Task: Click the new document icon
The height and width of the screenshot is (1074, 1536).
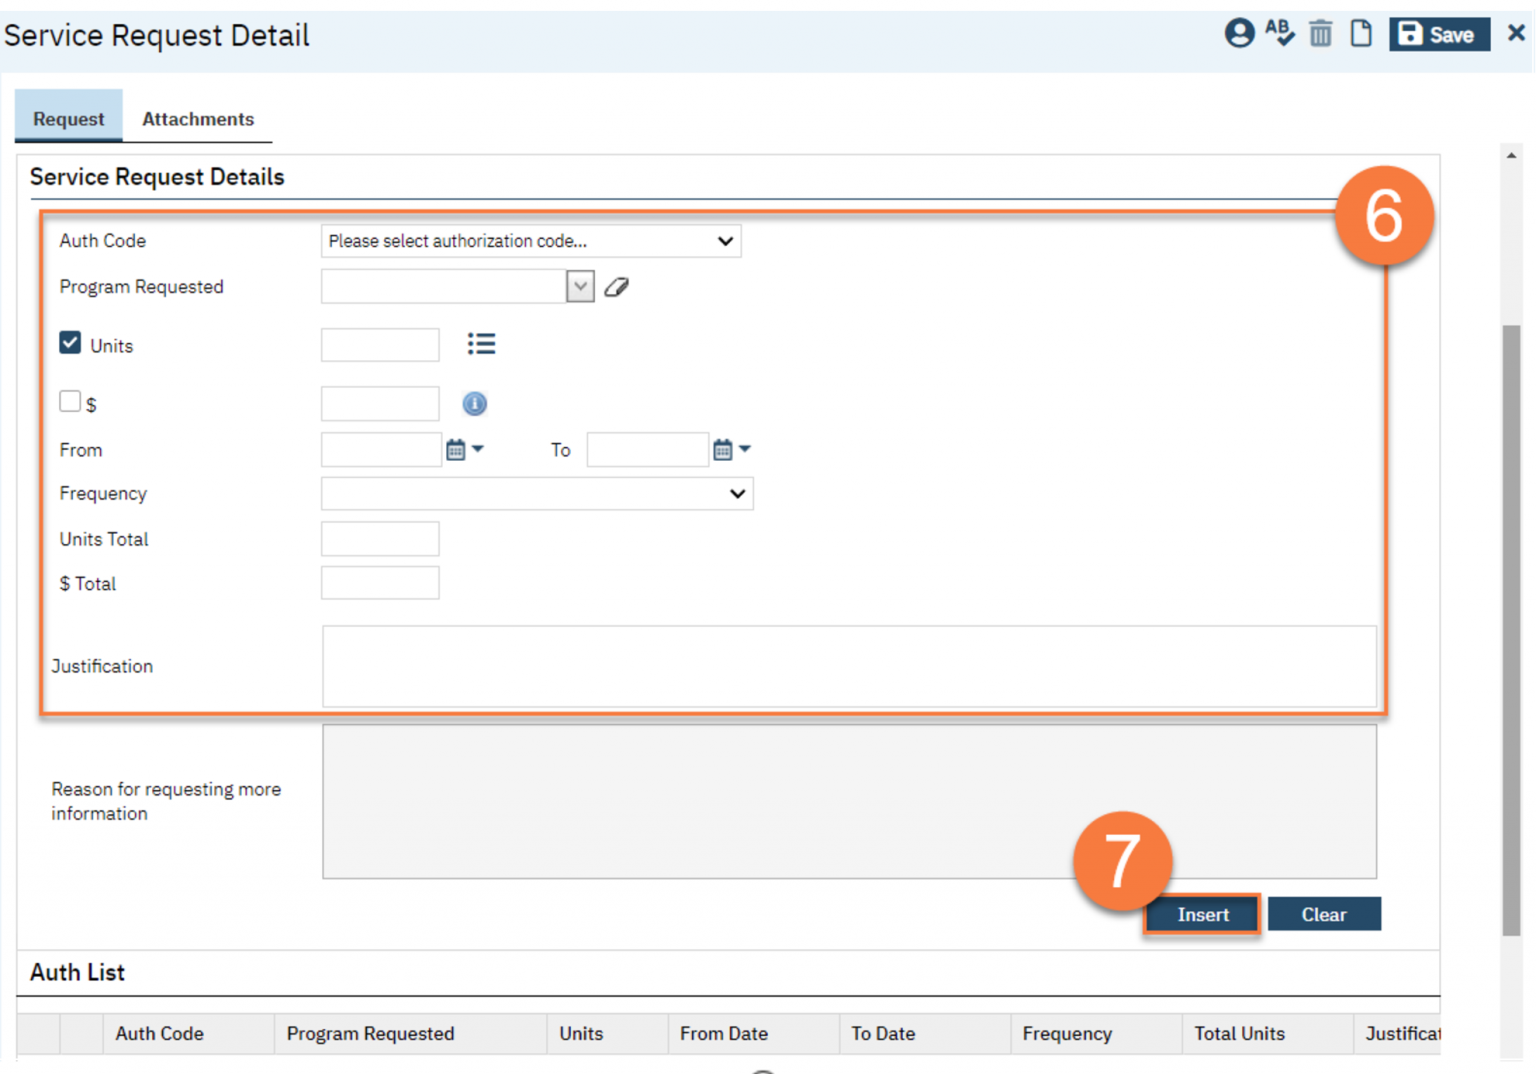Action: point(1361,34)
